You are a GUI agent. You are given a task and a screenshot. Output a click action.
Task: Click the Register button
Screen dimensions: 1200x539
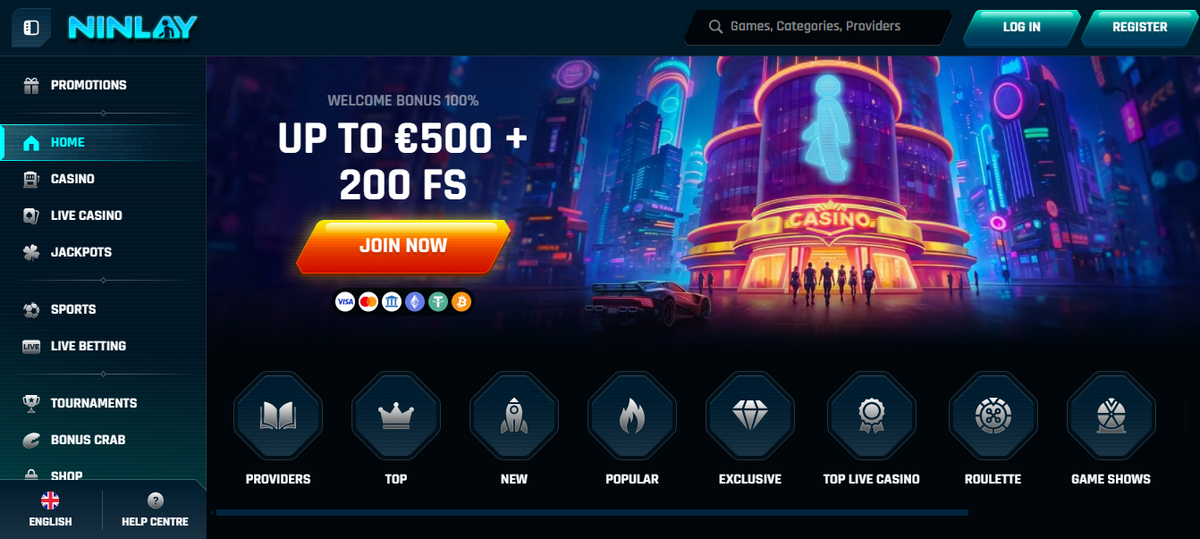click(x=1139, y=28)
